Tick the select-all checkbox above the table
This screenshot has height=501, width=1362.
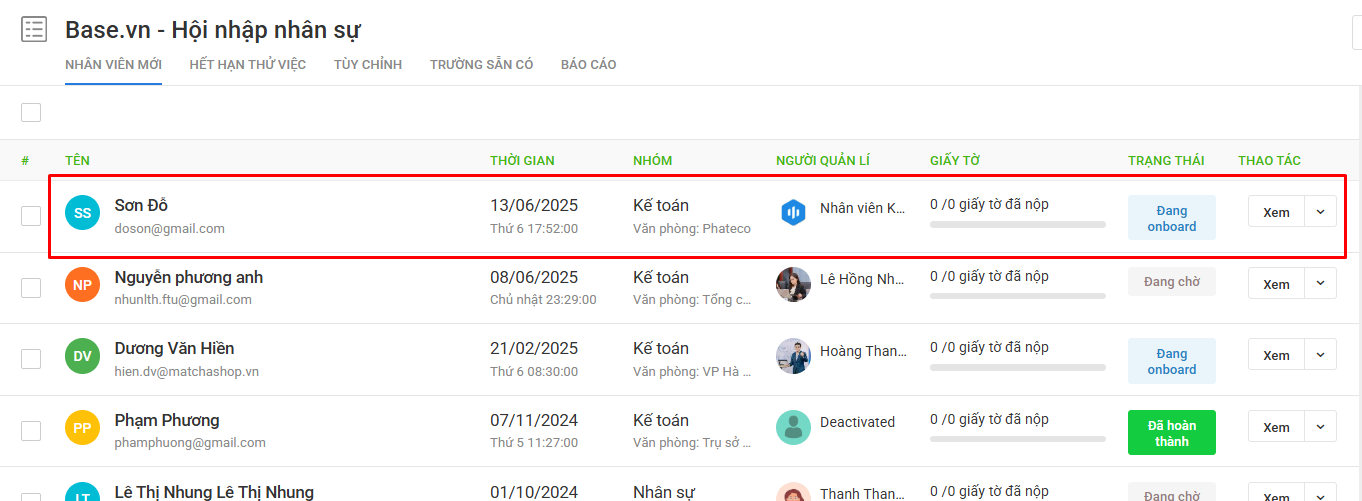31,112
